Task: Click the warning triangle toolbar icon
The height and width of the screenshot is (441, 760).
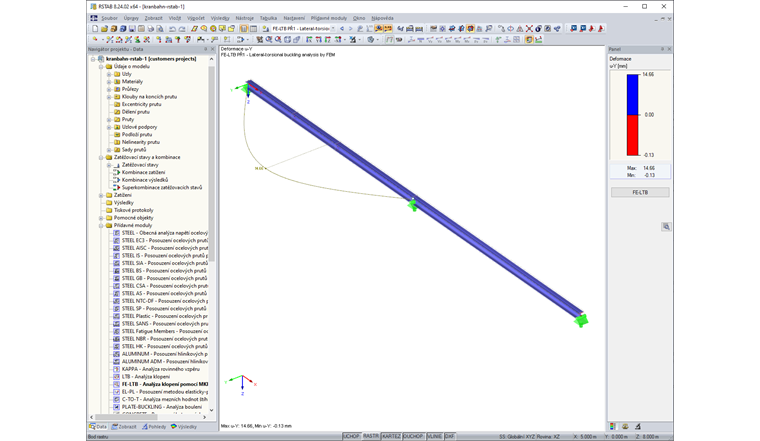Action: tap(520, 29)
